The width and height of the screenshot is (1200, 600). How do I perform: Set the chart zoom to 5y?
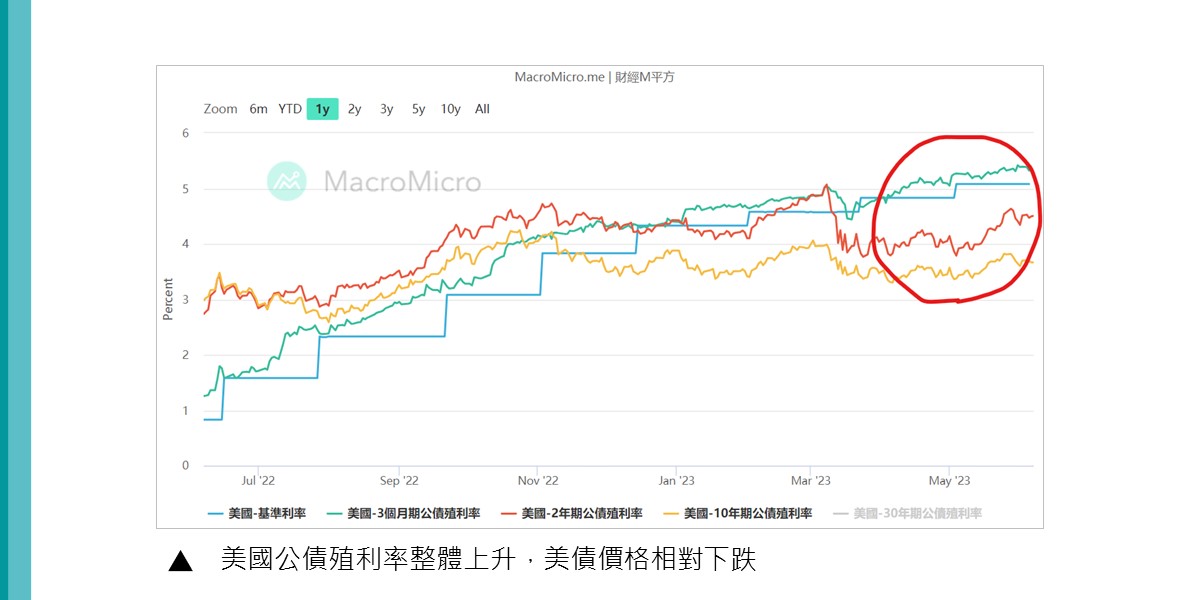click(x=418, y=109)
